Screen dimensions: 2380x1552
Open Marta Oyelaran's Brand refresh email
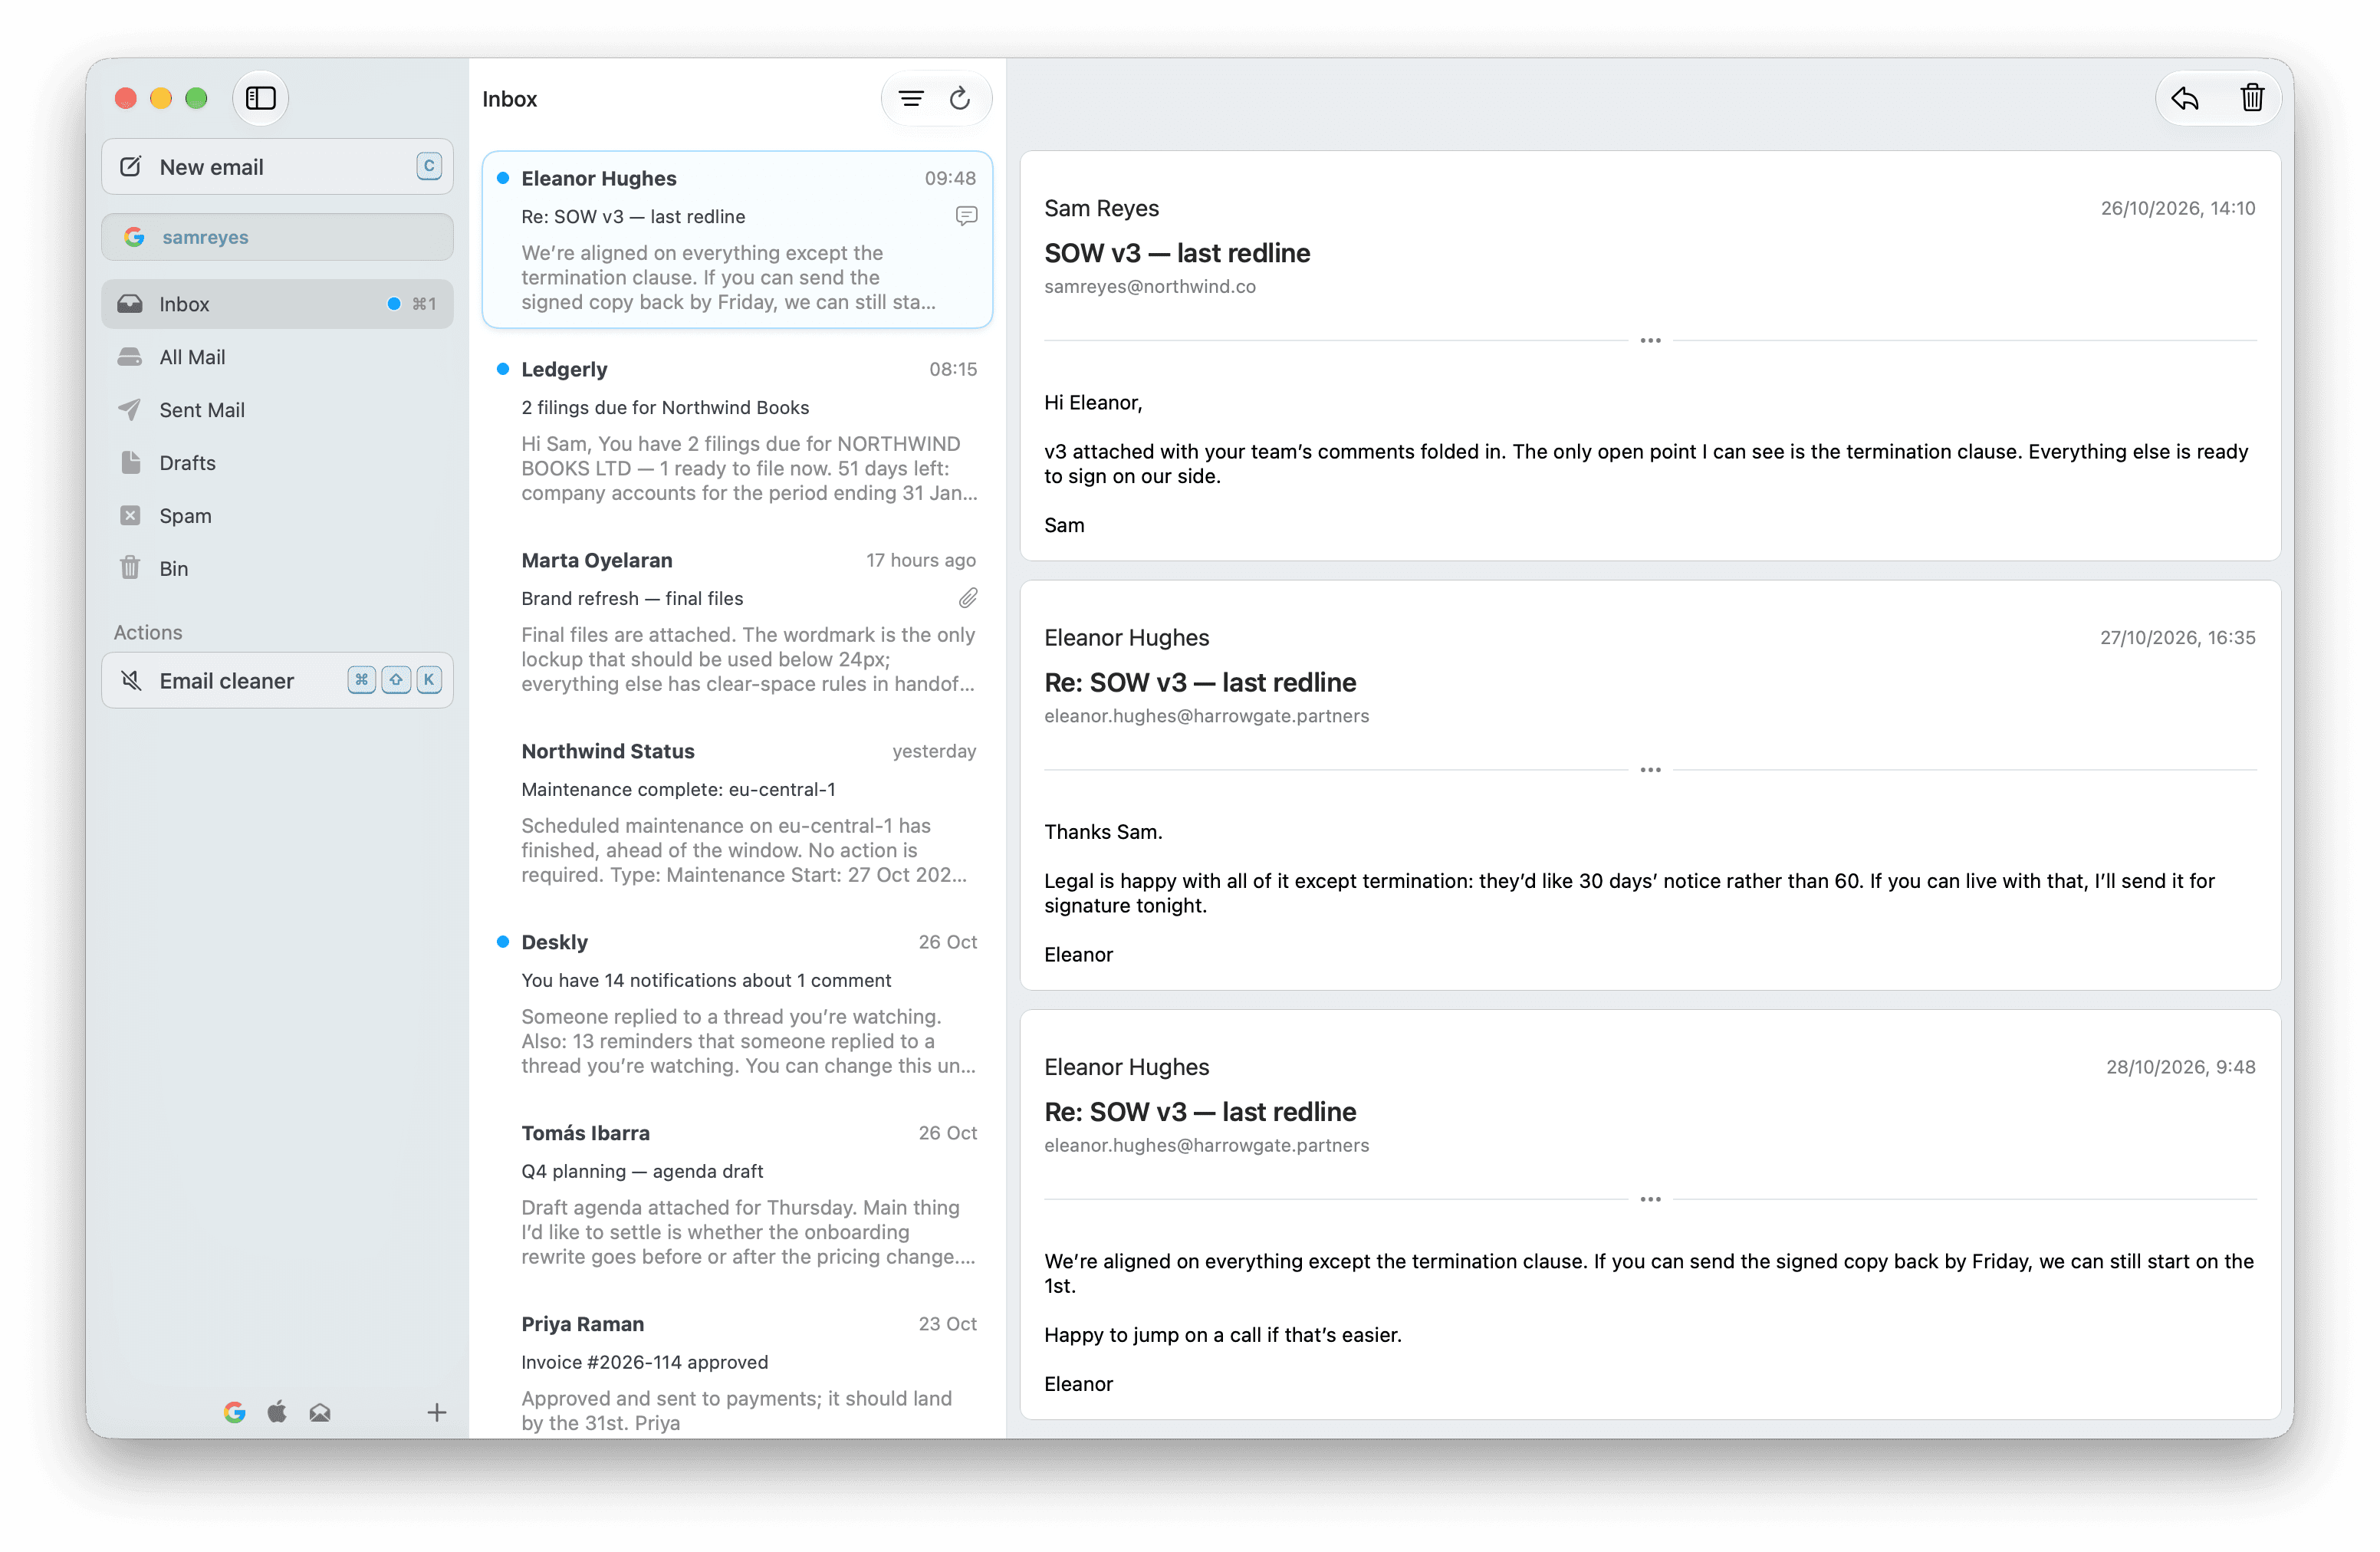coord(737,622)
